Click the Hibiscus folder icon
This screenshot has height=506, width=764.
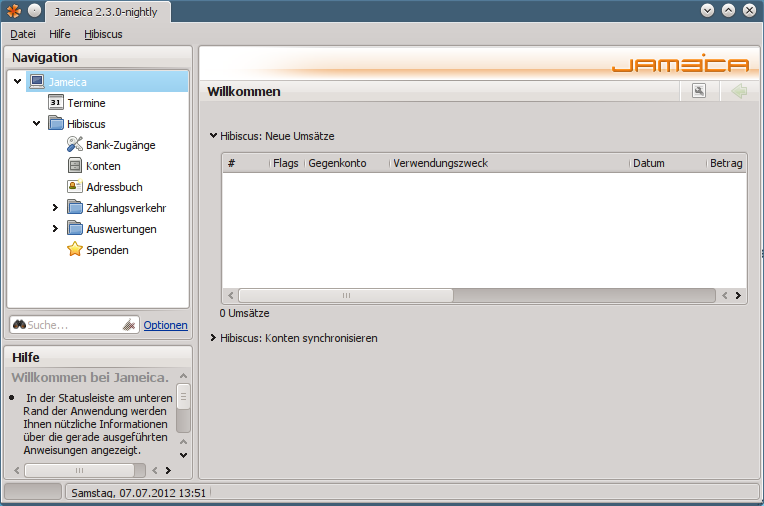click(x=56, y=123)
